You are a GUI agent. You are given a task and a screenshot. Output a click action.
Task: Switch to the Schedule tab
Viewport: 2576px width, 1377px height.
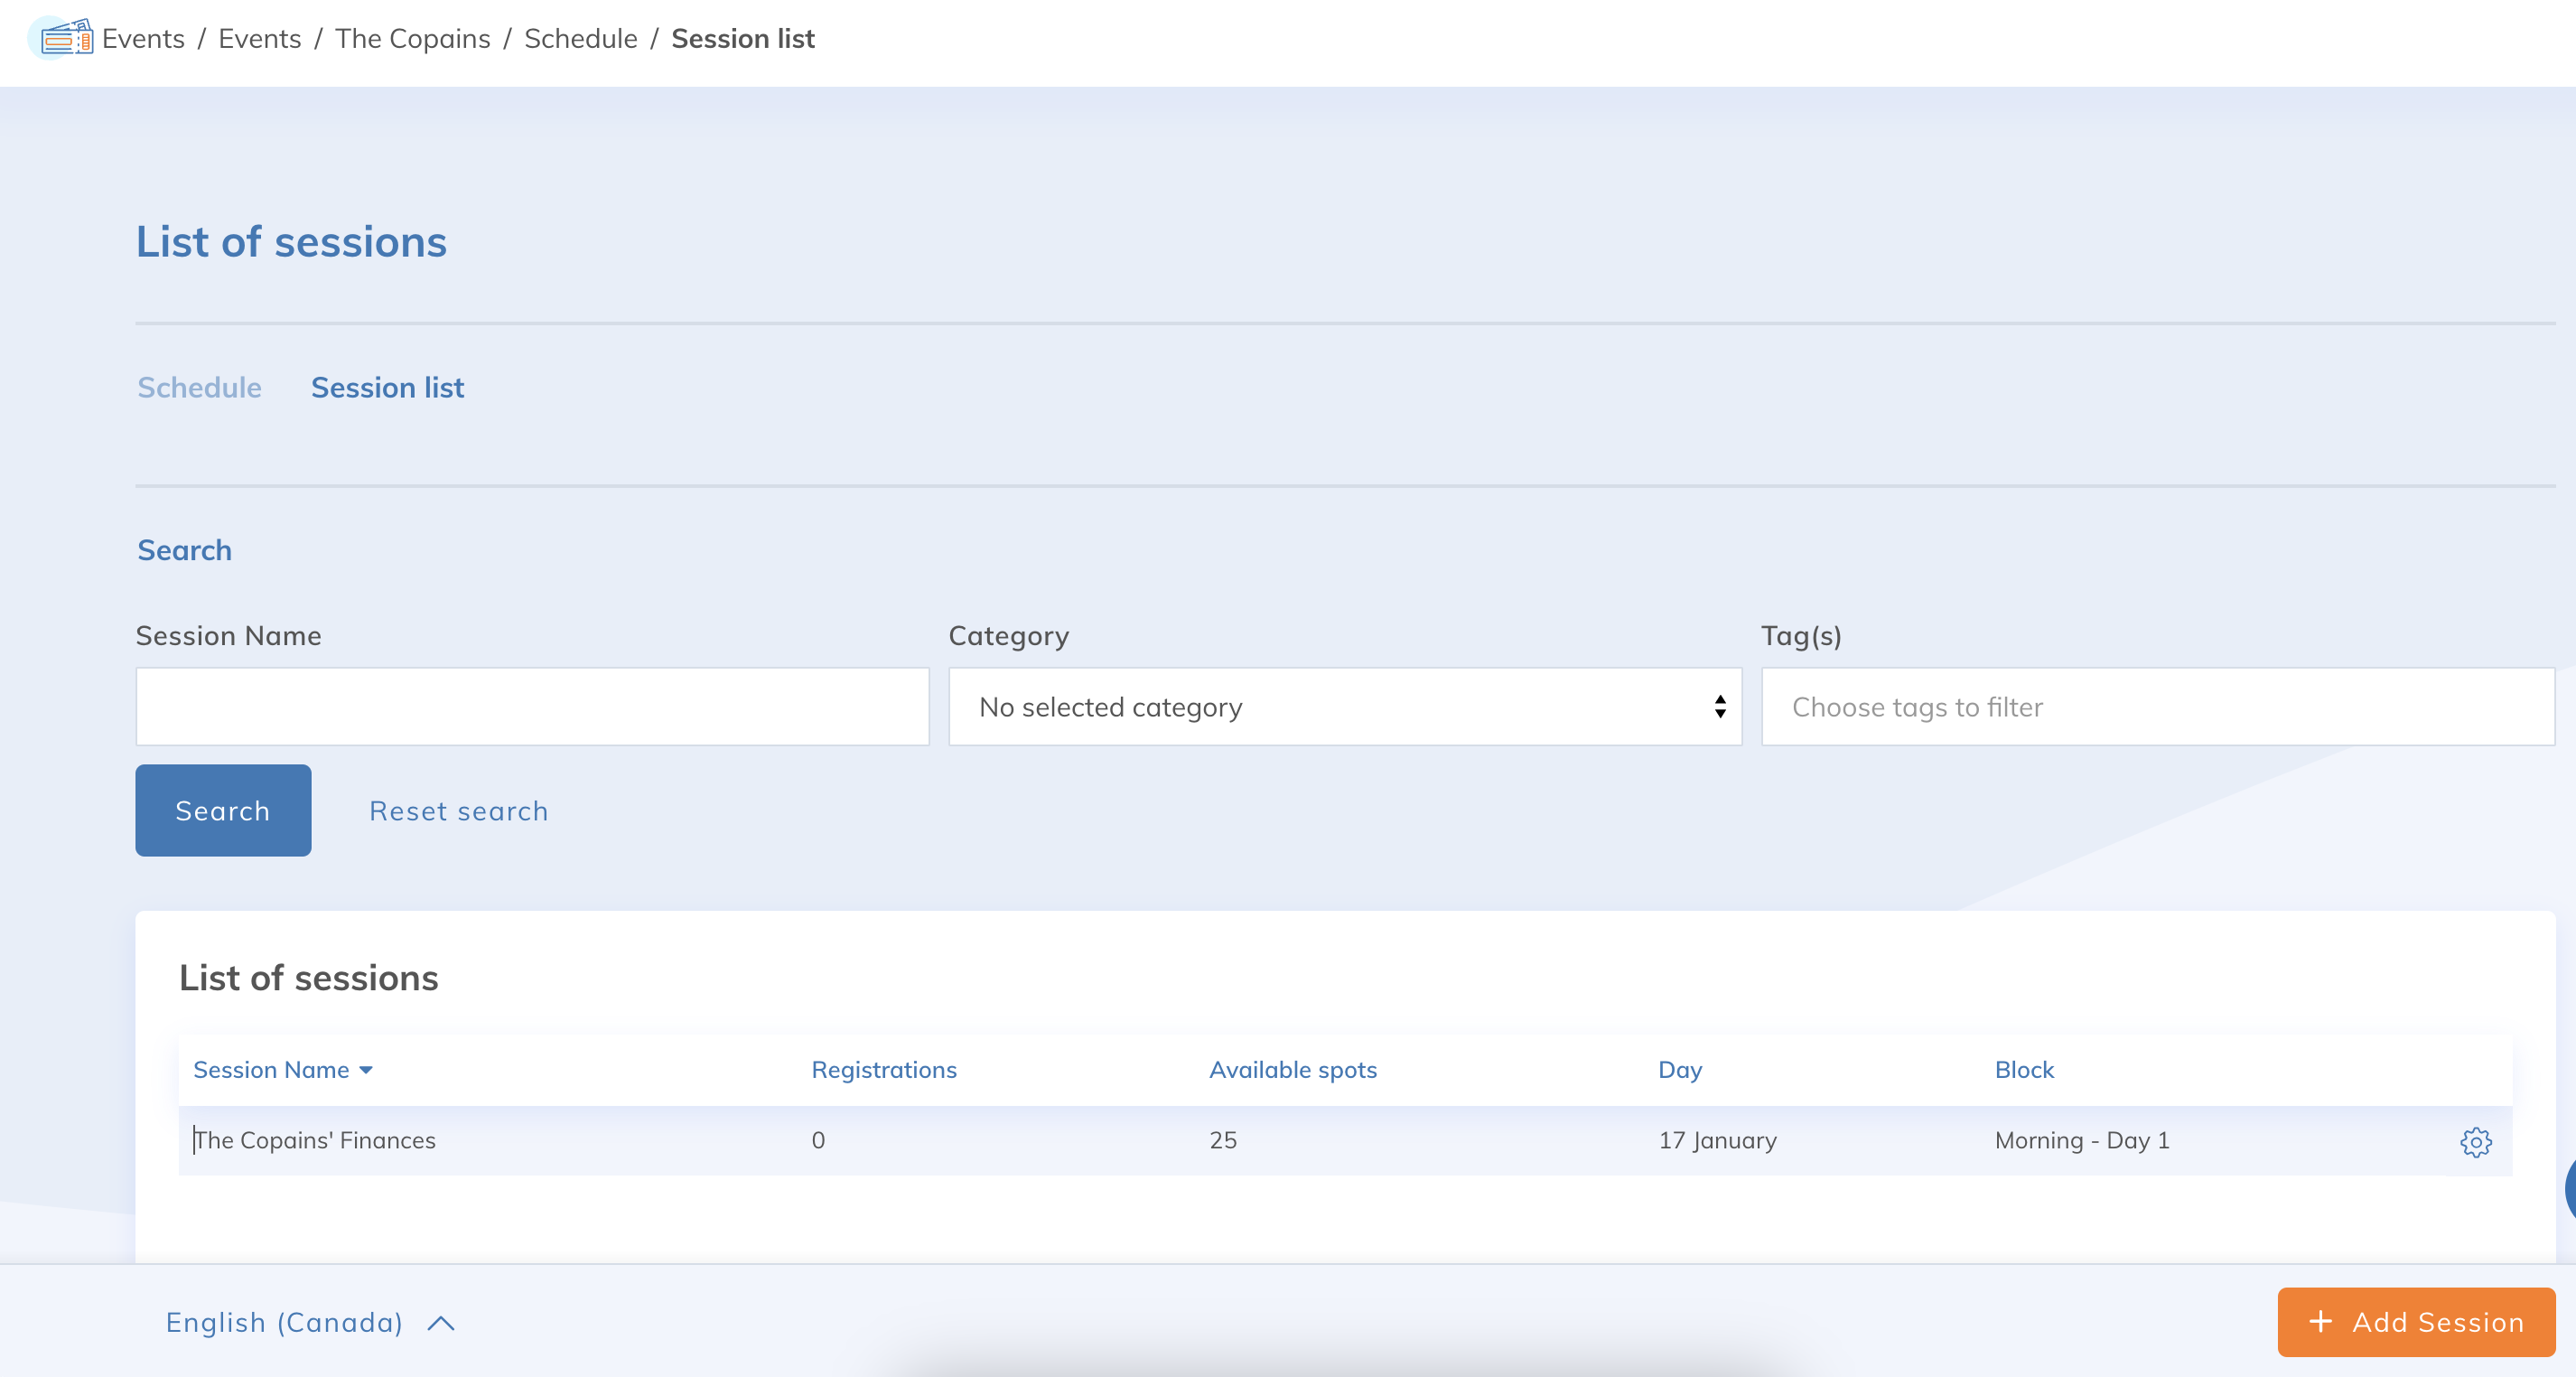click(199, 387)
